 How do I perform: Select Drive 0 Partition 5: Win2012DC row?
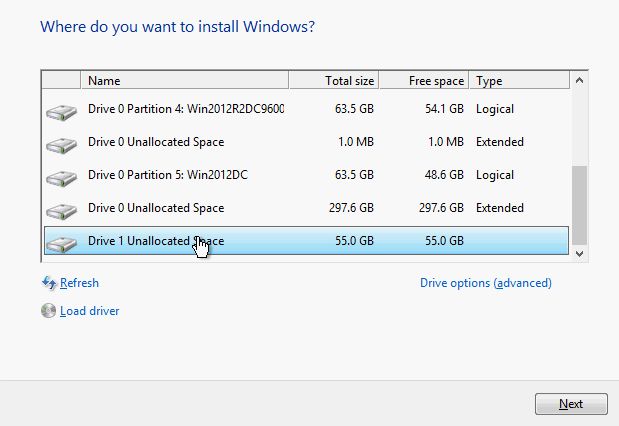click(168, 175)
